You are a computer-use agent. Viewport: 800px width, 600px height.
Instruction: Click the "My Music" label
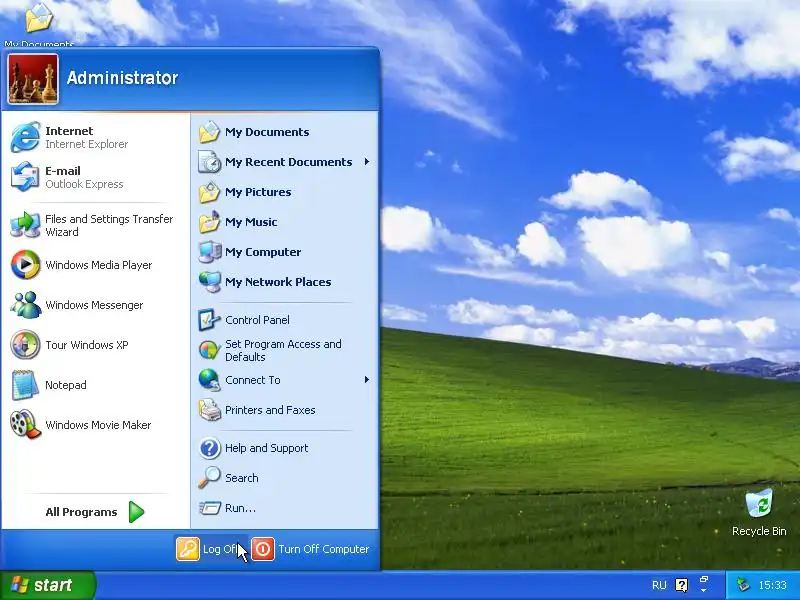point(251,222)
